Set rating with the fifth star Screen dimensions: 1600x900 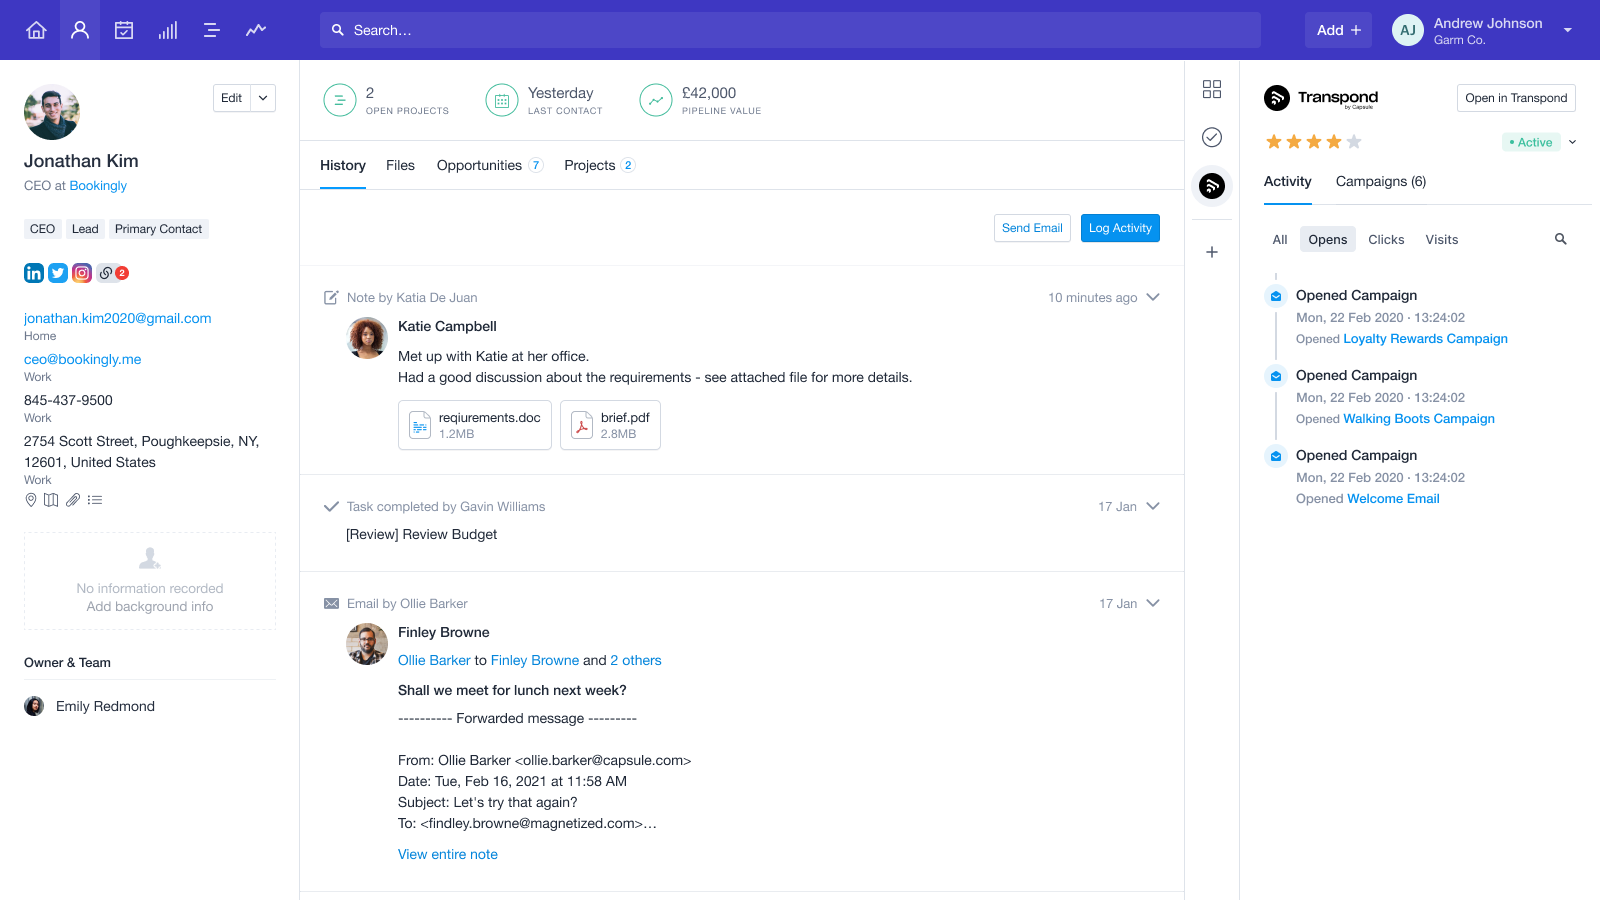[1354, 142]
